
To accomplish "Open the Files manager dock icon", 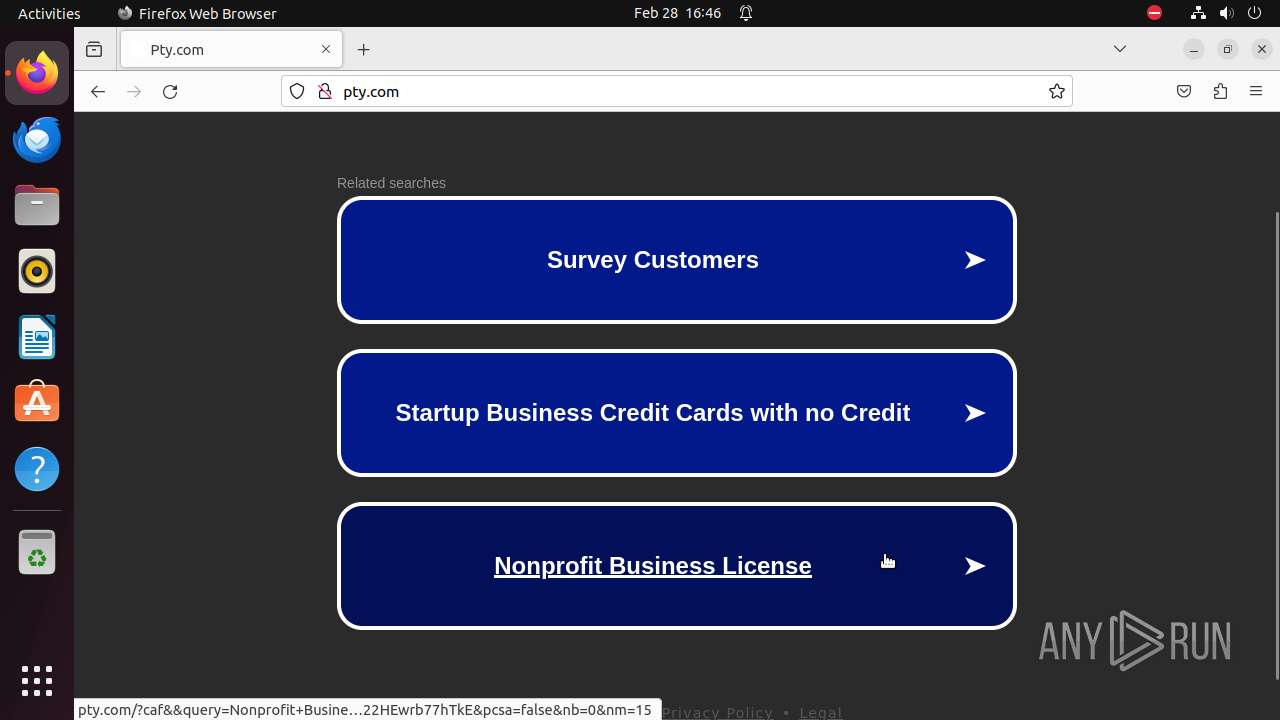I will [x=37, y=205].
